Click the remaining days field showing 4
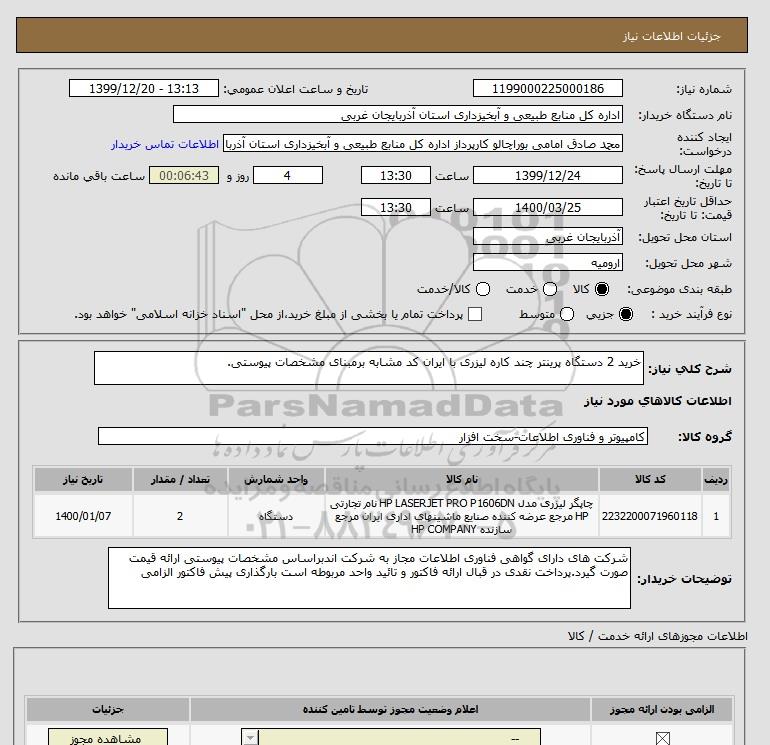Viewport: 770px width, 745px height. (287, 175)
